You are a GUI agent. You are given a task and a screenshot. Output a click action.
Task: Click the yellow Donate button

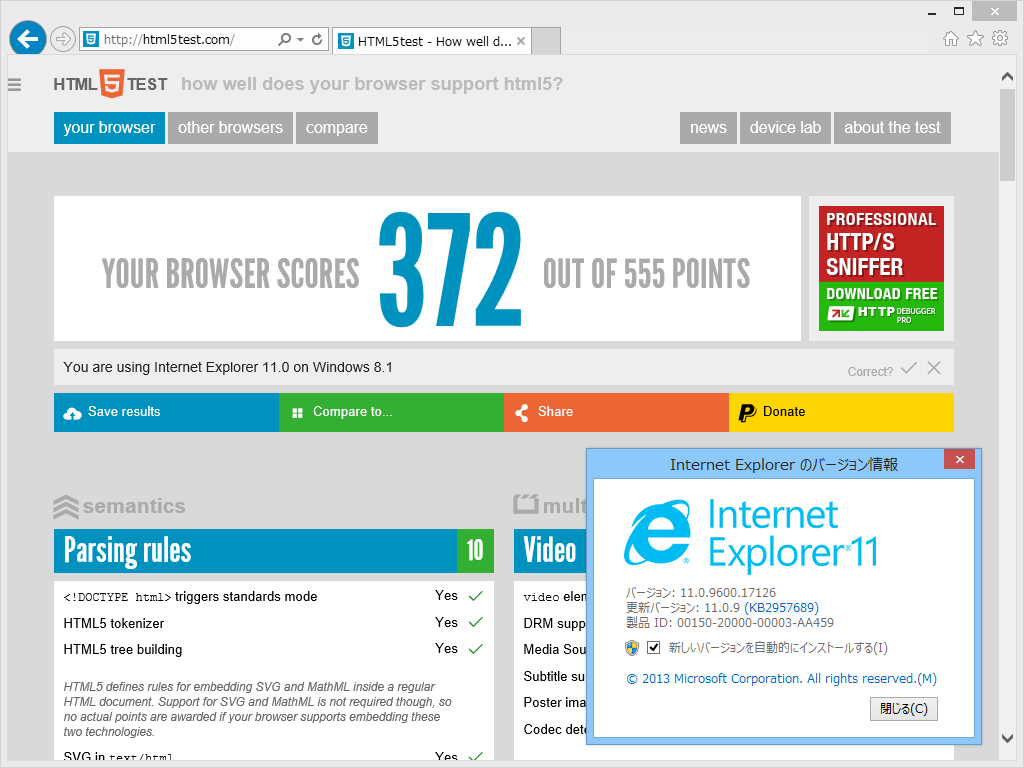[841, 412]
